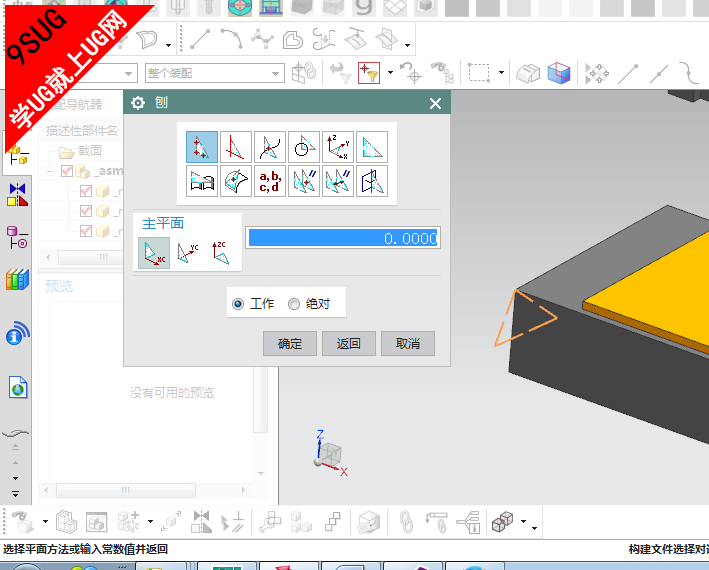Viewport: 709px width, 570px height.
Task: Select the plane perpendicular through line icon
Action: [x=372, y=181]
